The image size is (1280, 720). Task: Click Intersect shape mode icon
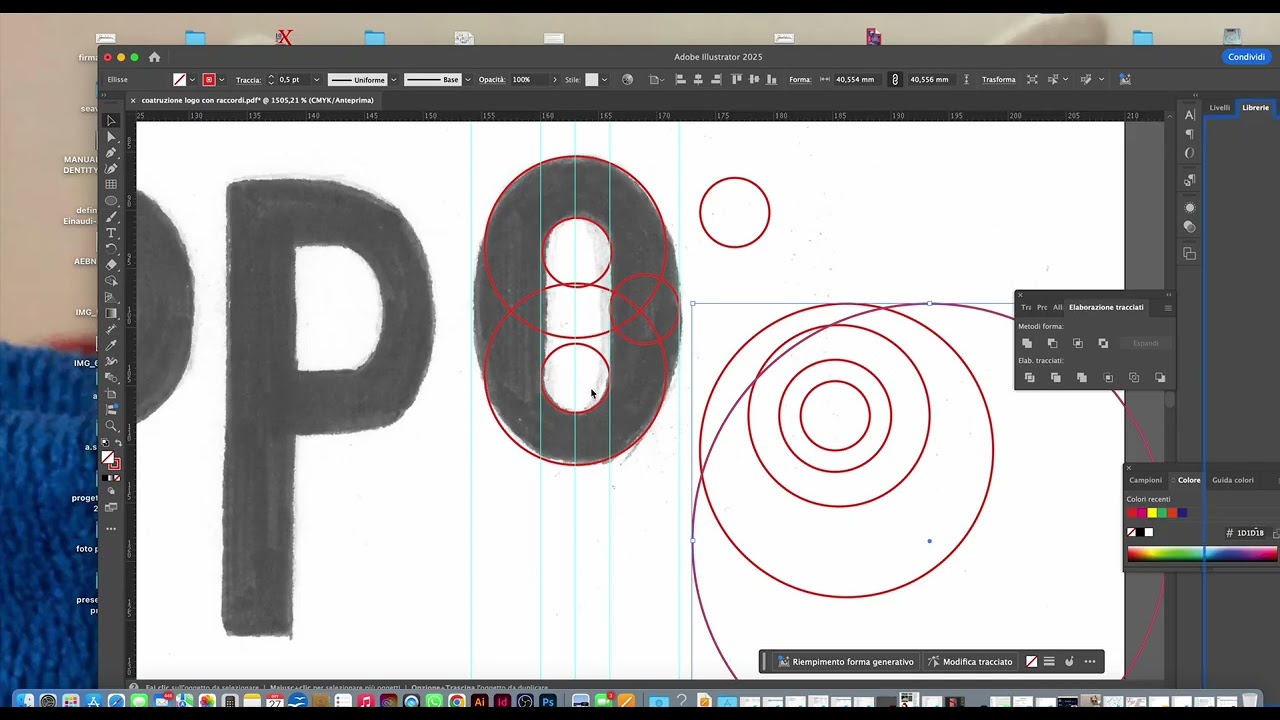click(x=1078, y=343)
